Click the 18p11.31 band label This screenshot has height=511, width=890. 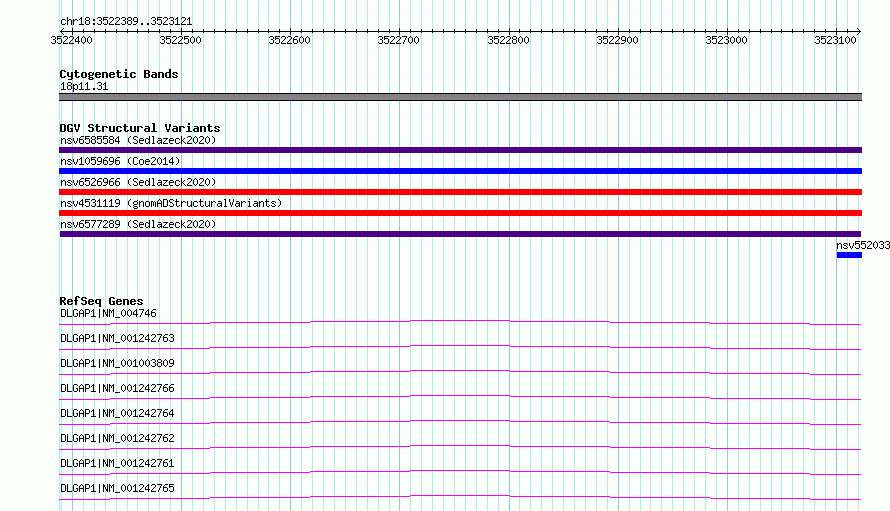84,86
